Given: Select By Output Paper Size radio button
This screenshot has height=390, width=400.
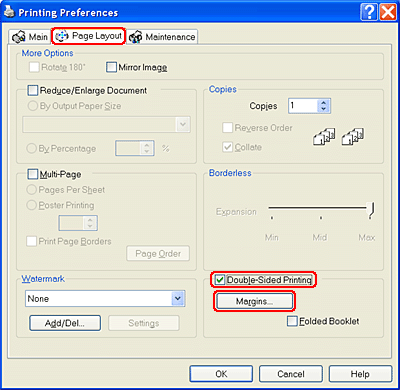Looking at the screenshot, I should tap(32, 106).
